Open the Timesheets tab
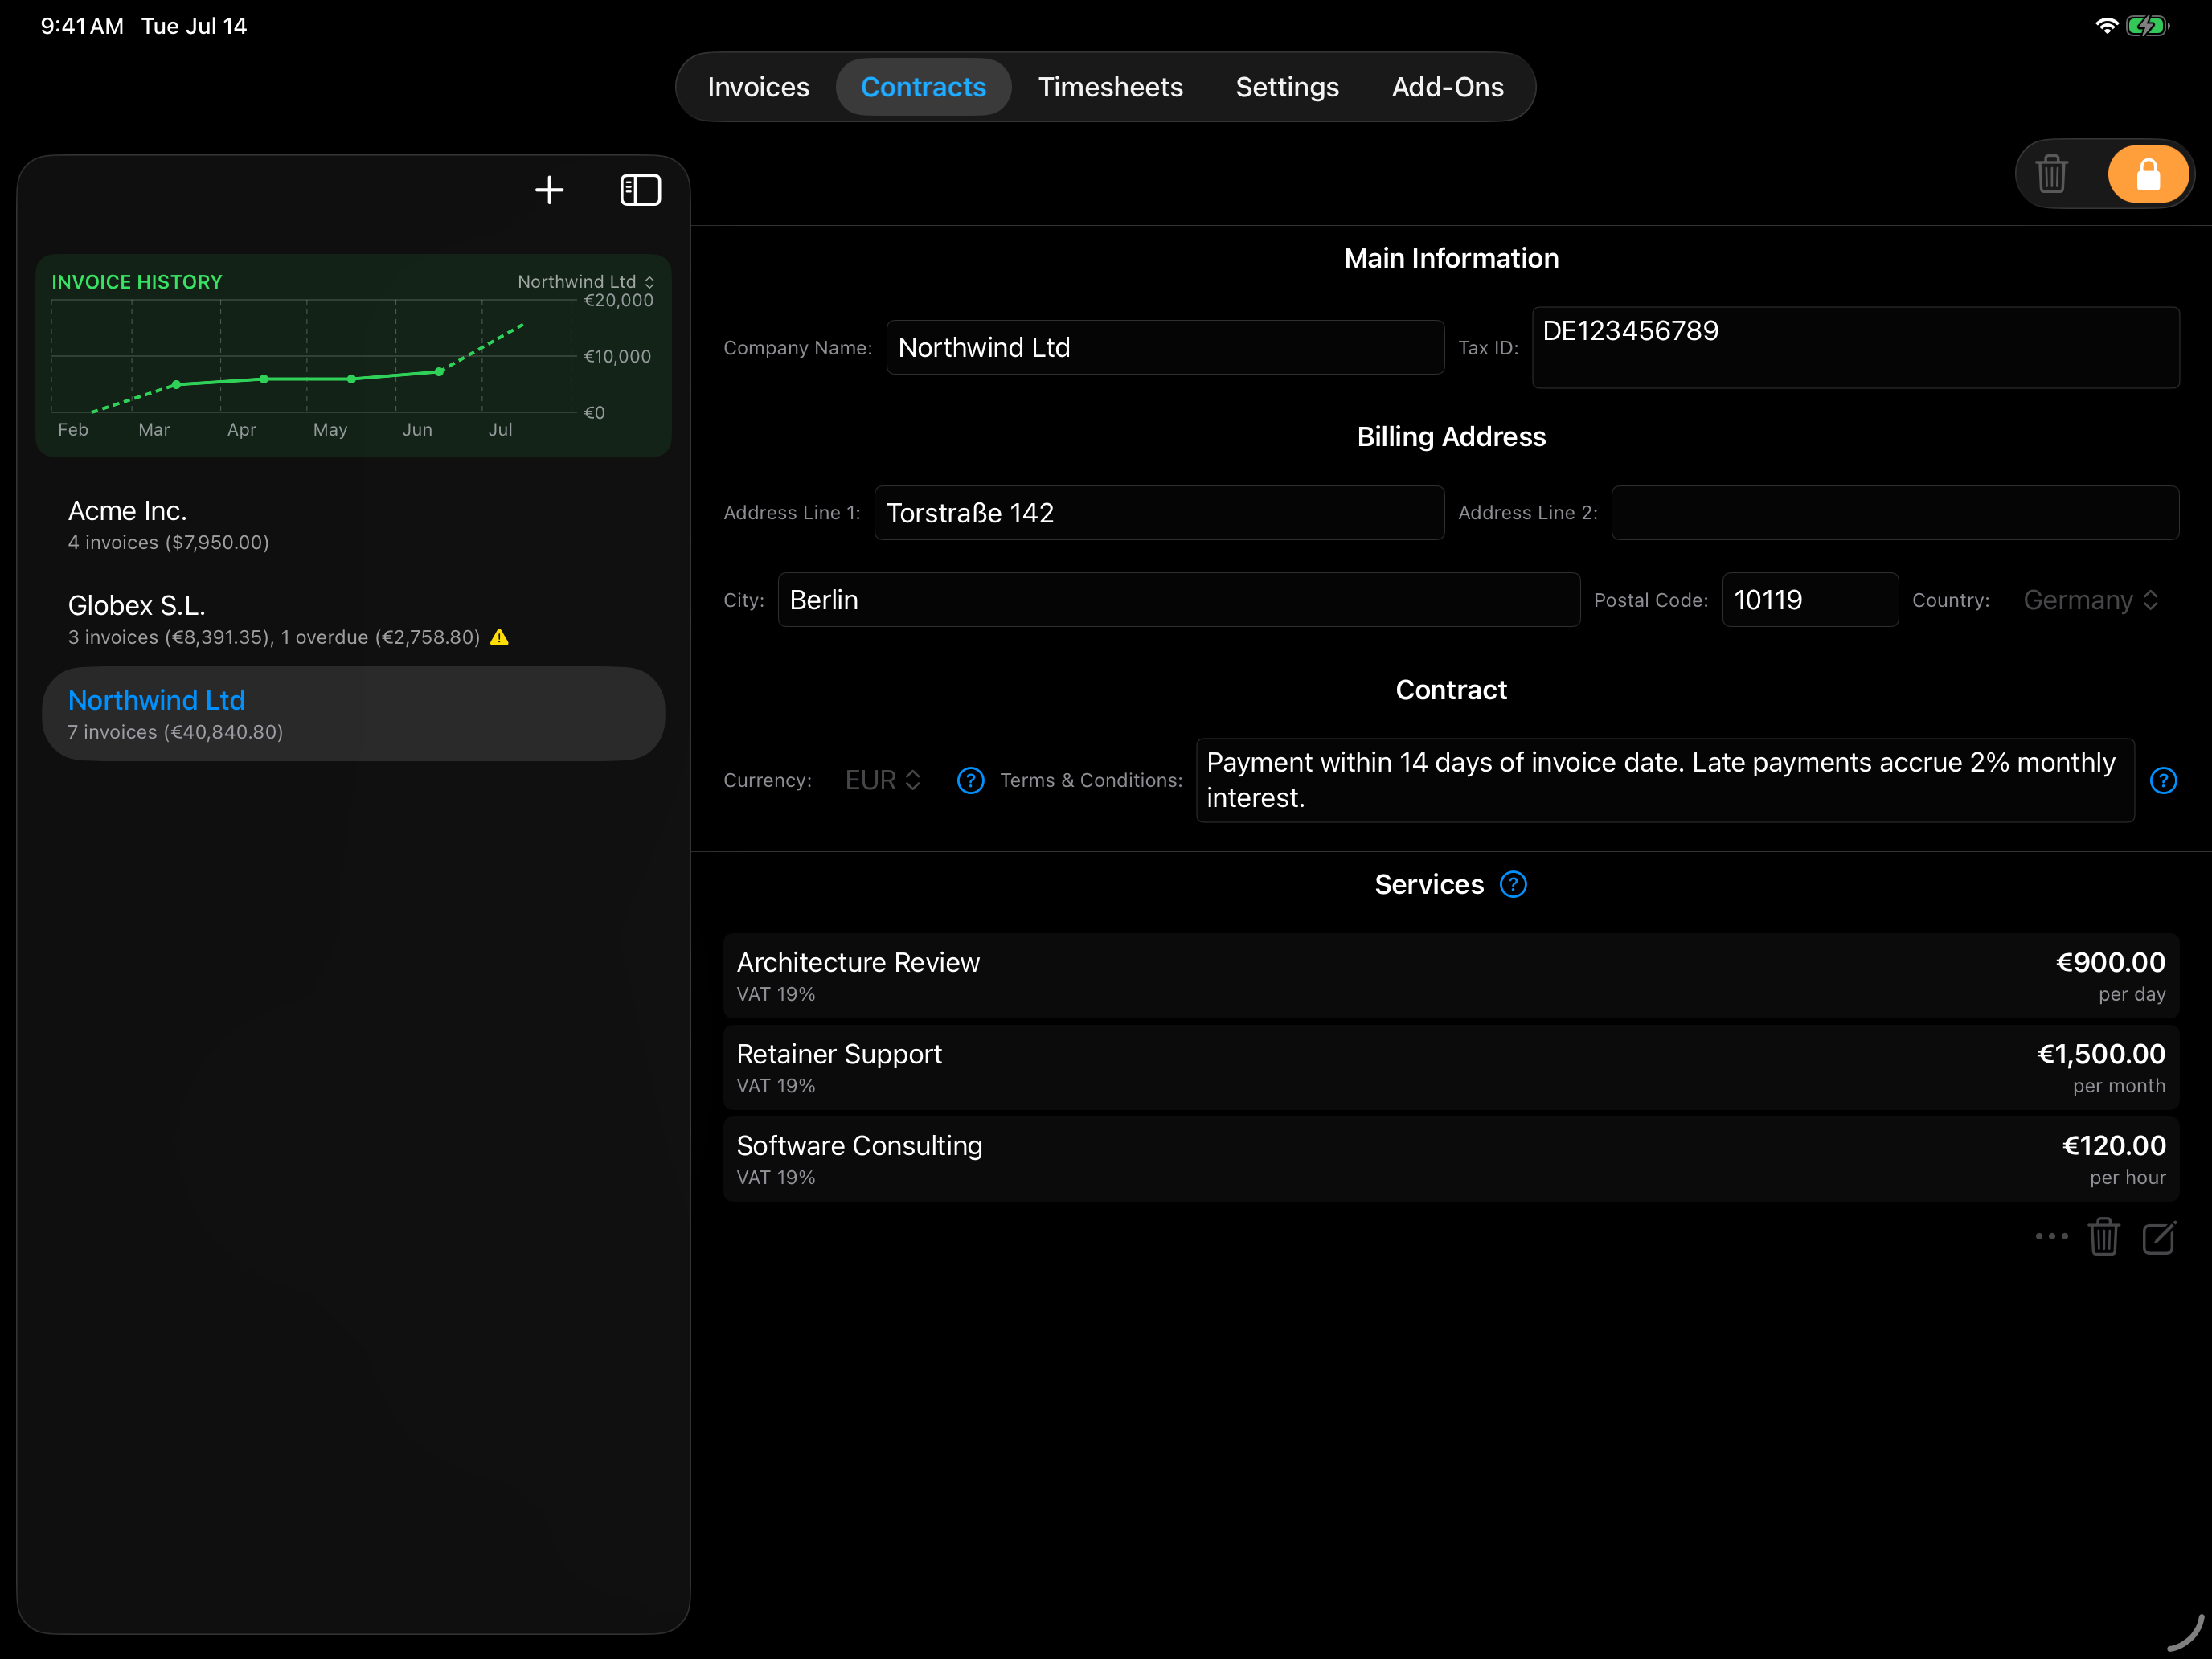The image size is (2212, 1659). pos(1110,87)
